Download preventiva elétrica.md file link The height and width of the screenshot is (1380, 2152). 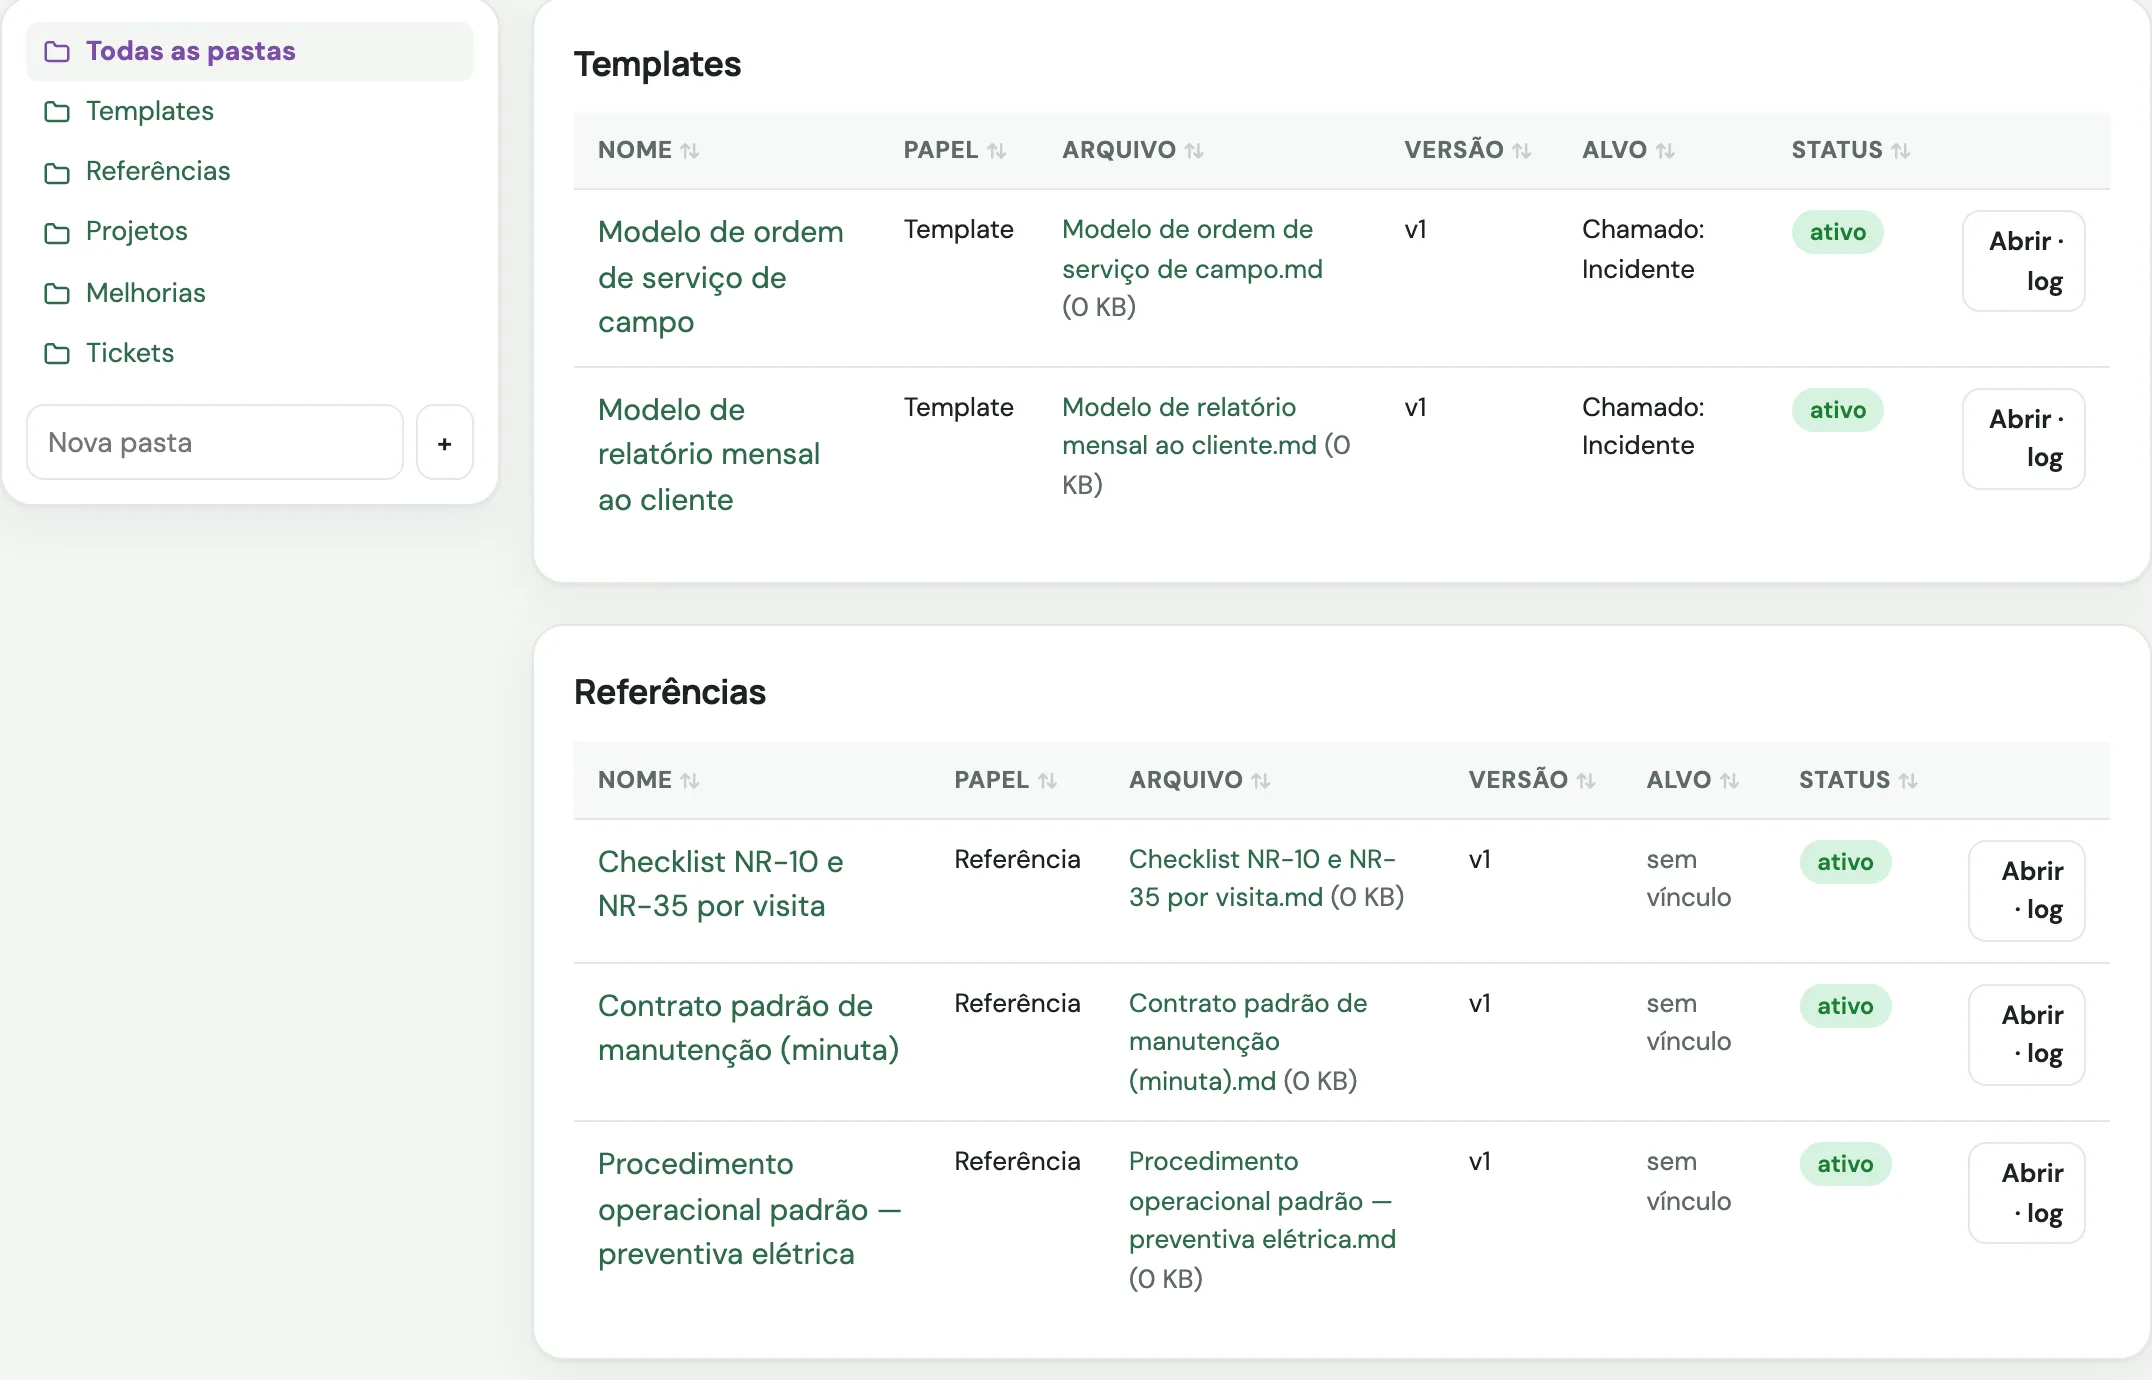(x=1262, y=1200)
